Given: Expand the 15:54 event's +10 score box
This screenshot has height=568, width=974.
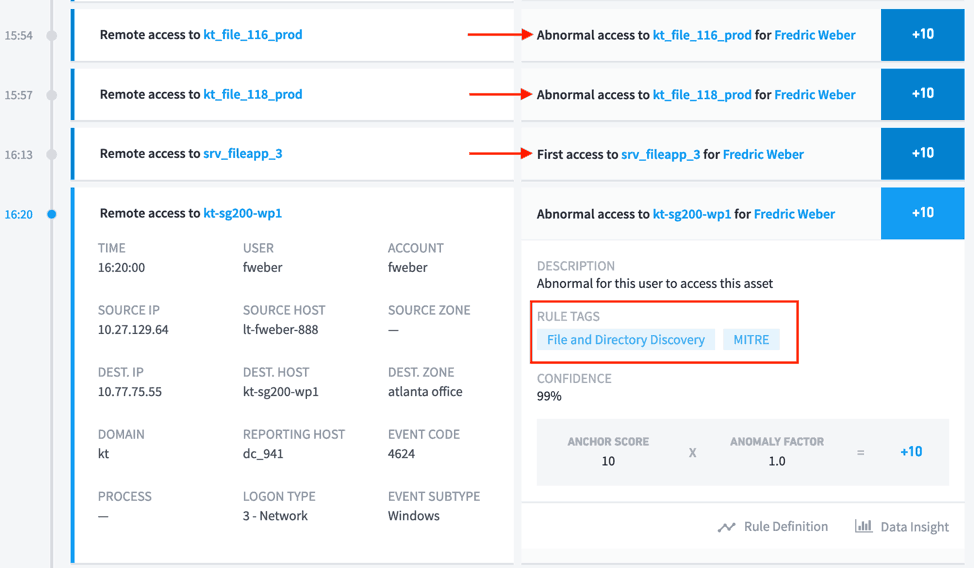Looking at the screenshot, I should pyautogui.click(x=922, y=35).
